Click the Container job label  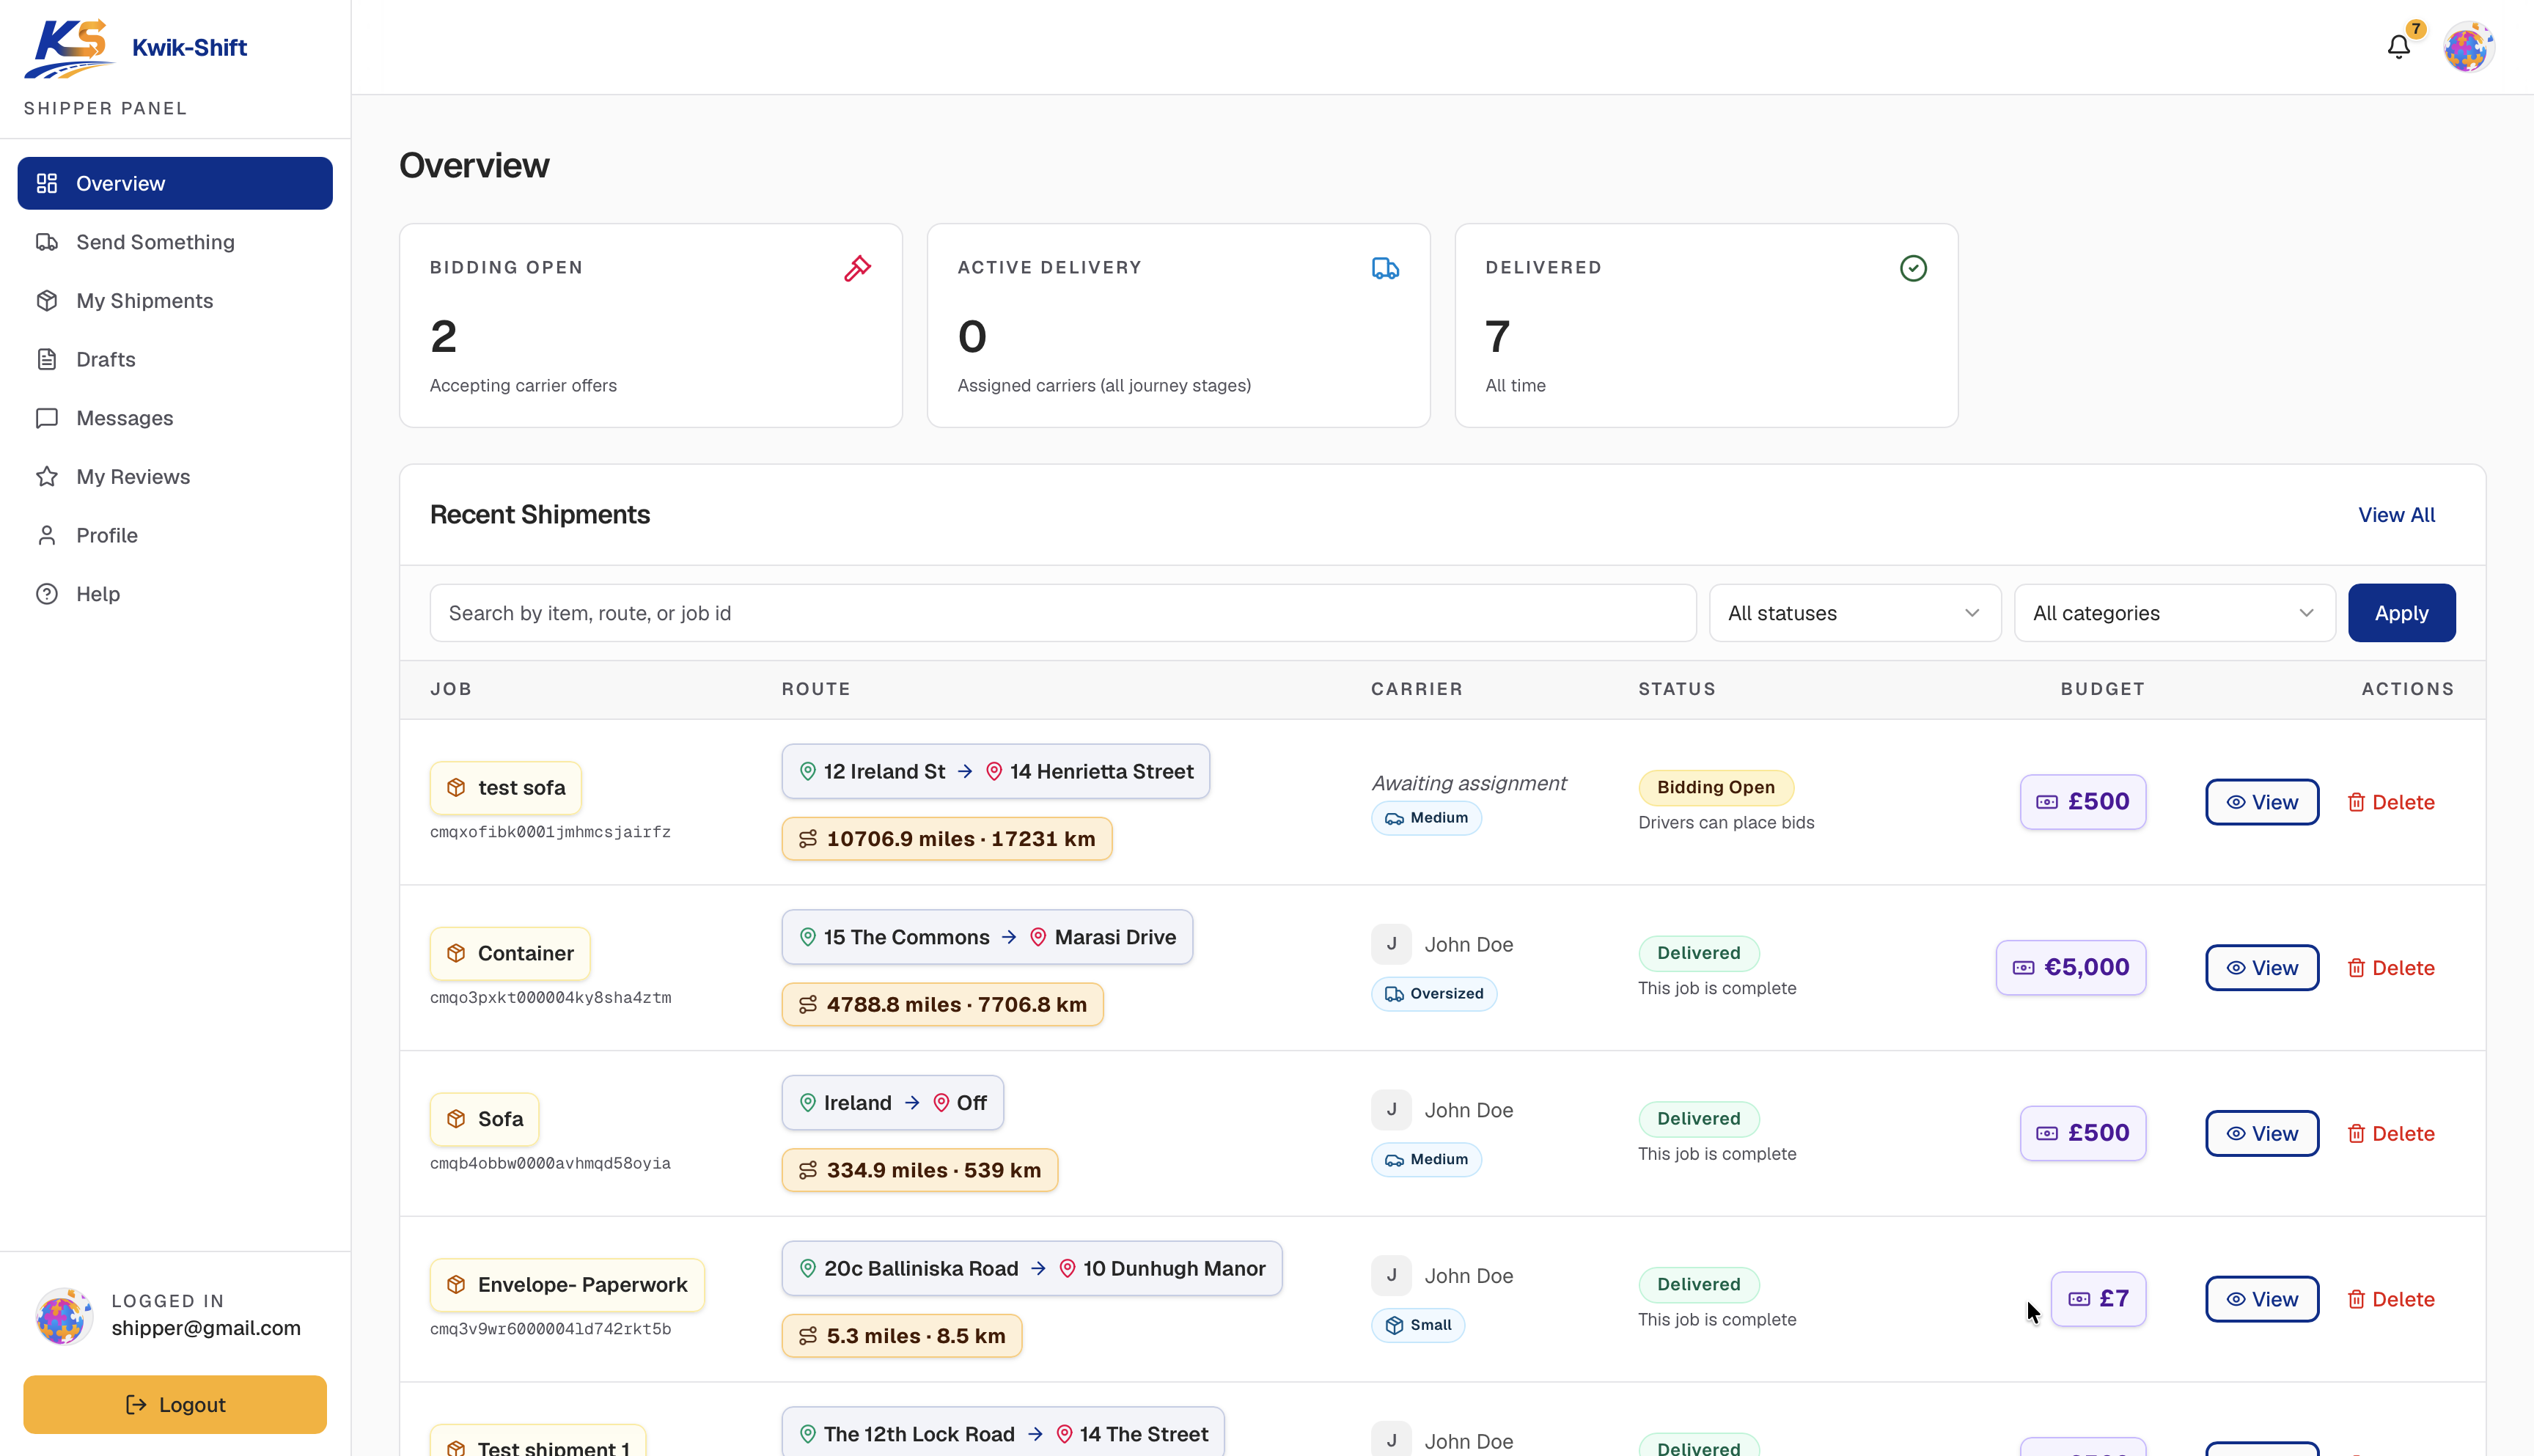[510, 953]
